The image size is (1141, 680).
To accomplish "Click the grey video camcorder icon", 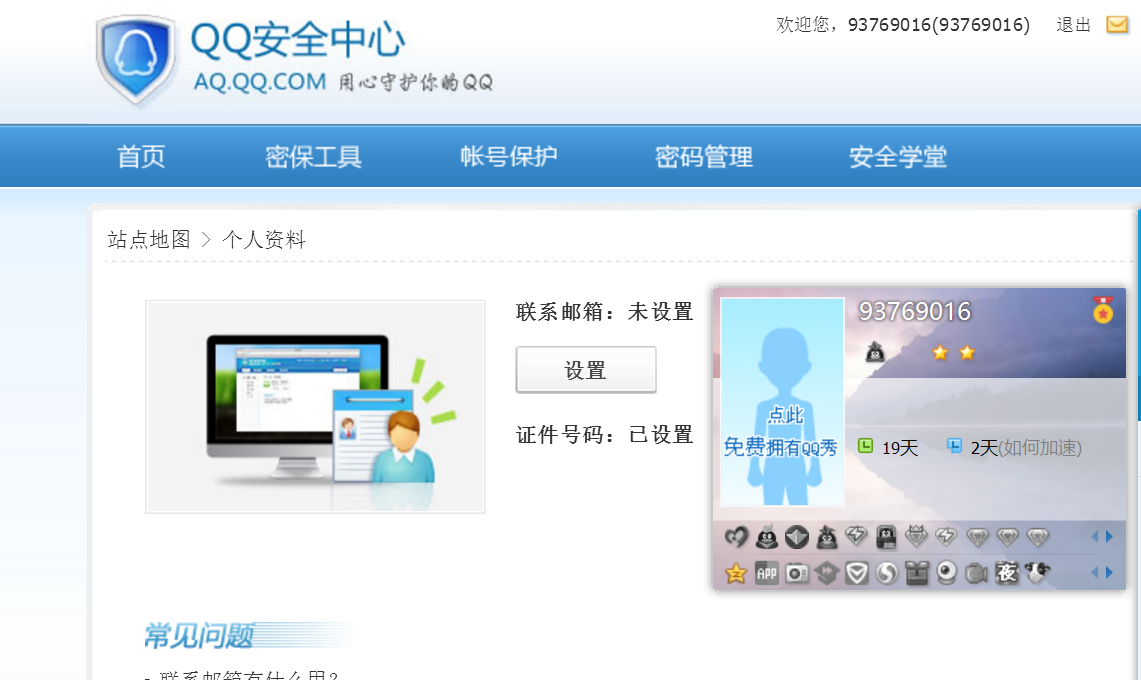I will click(x=976, y=574).
